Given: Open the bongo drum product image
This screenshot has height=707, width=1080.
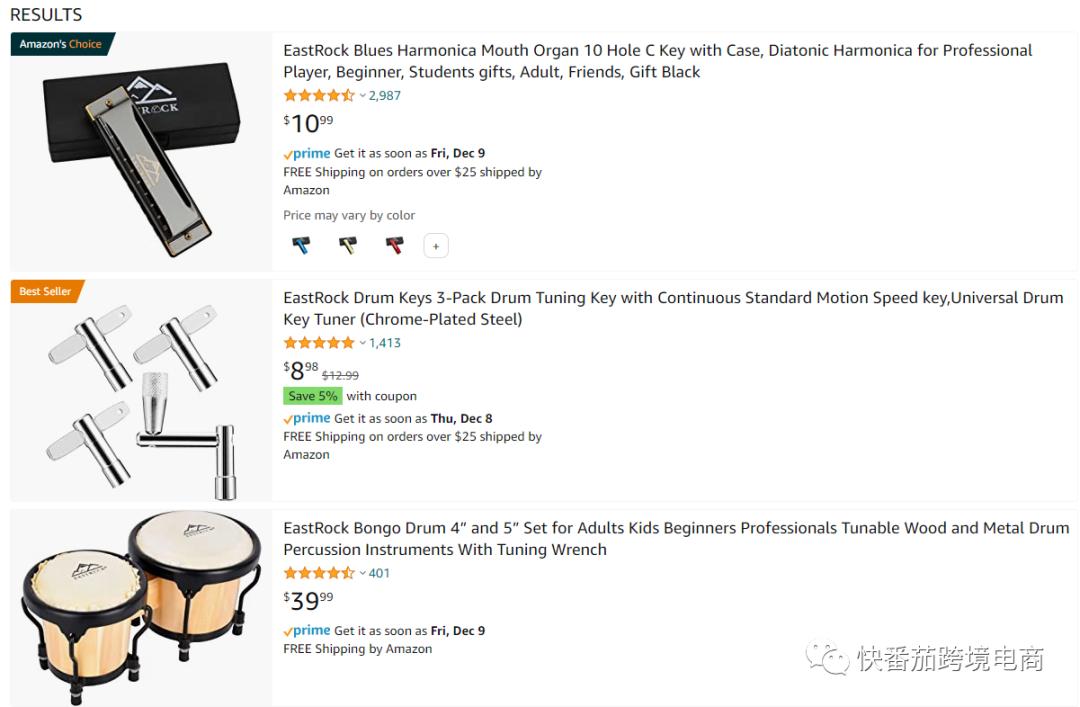Looking at the screenshot, I should pyautogui.click(x=141, y=606).
